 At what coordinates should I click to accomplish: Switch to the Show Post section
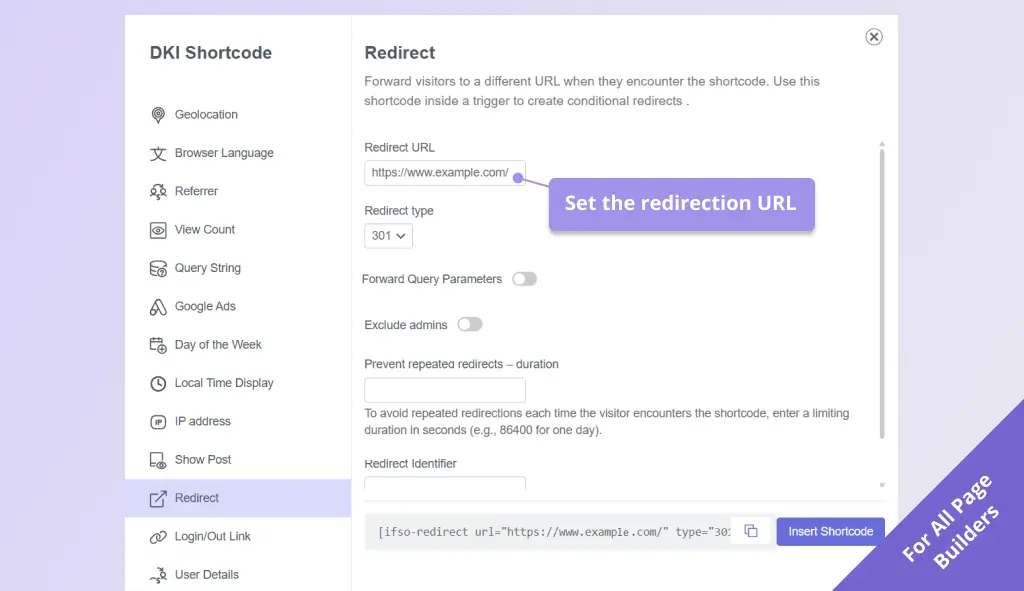tap(203, 459)
